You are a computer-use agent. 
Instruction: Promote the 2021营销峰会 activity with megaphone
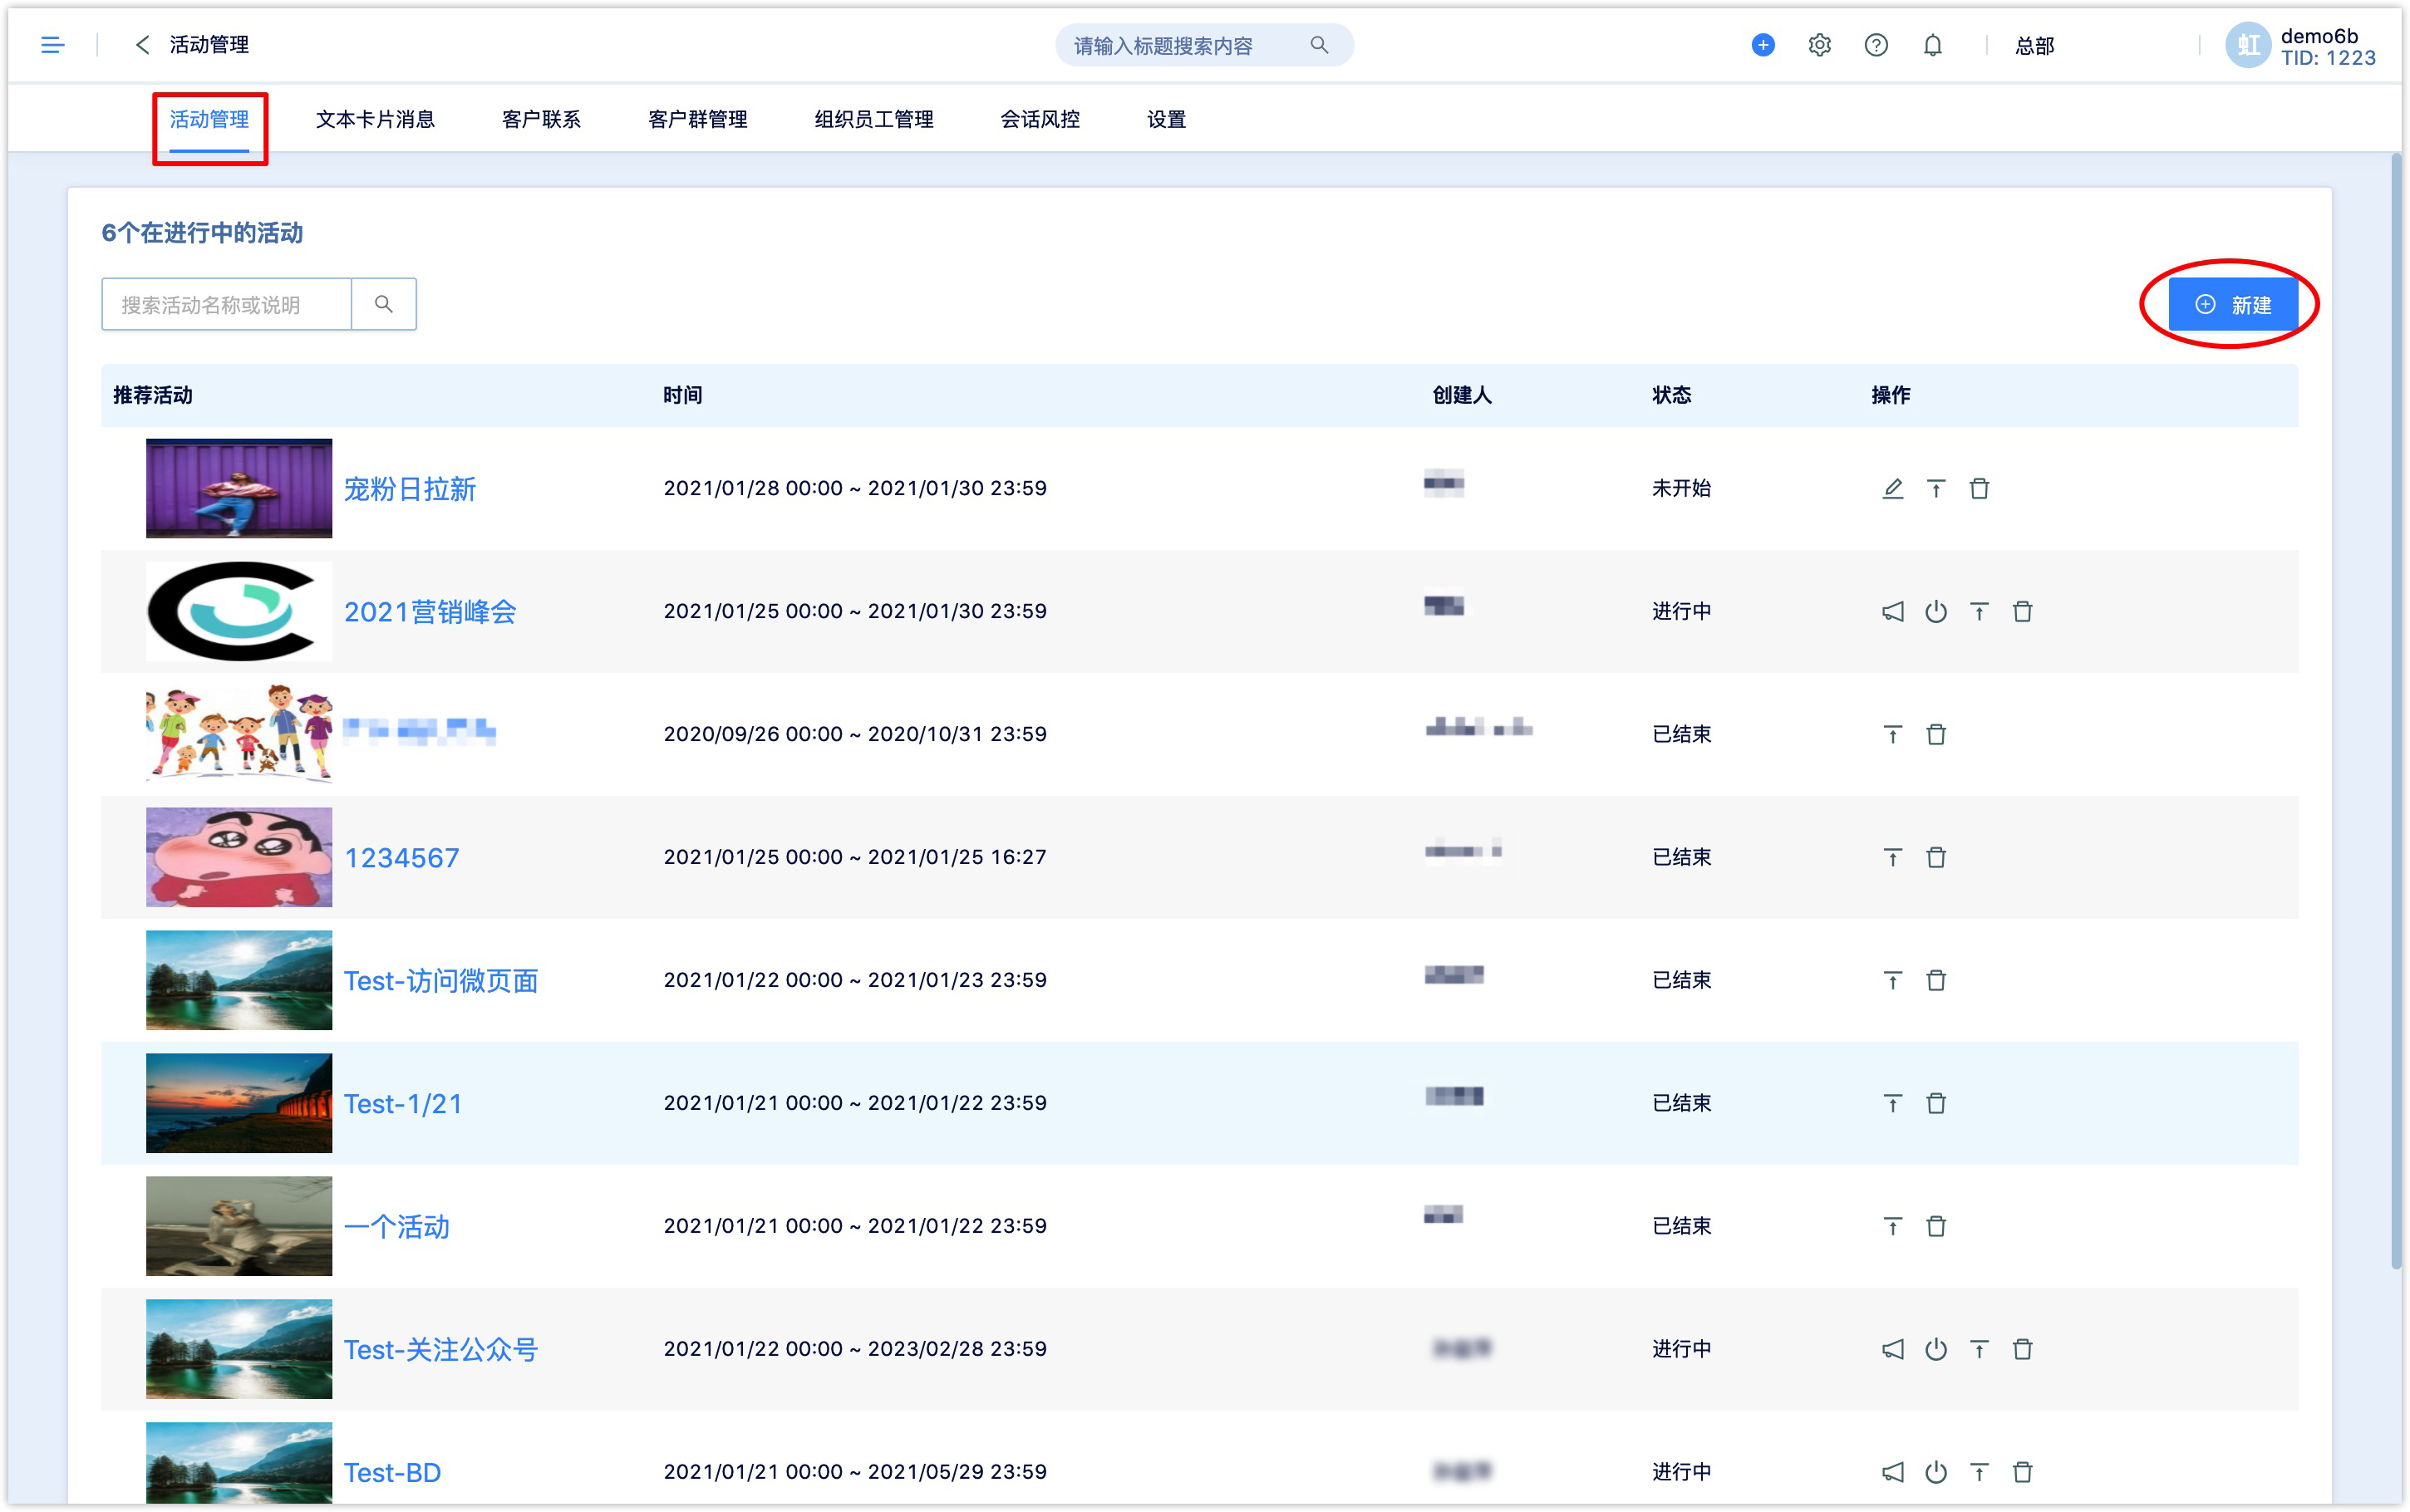coord(1892,612)
